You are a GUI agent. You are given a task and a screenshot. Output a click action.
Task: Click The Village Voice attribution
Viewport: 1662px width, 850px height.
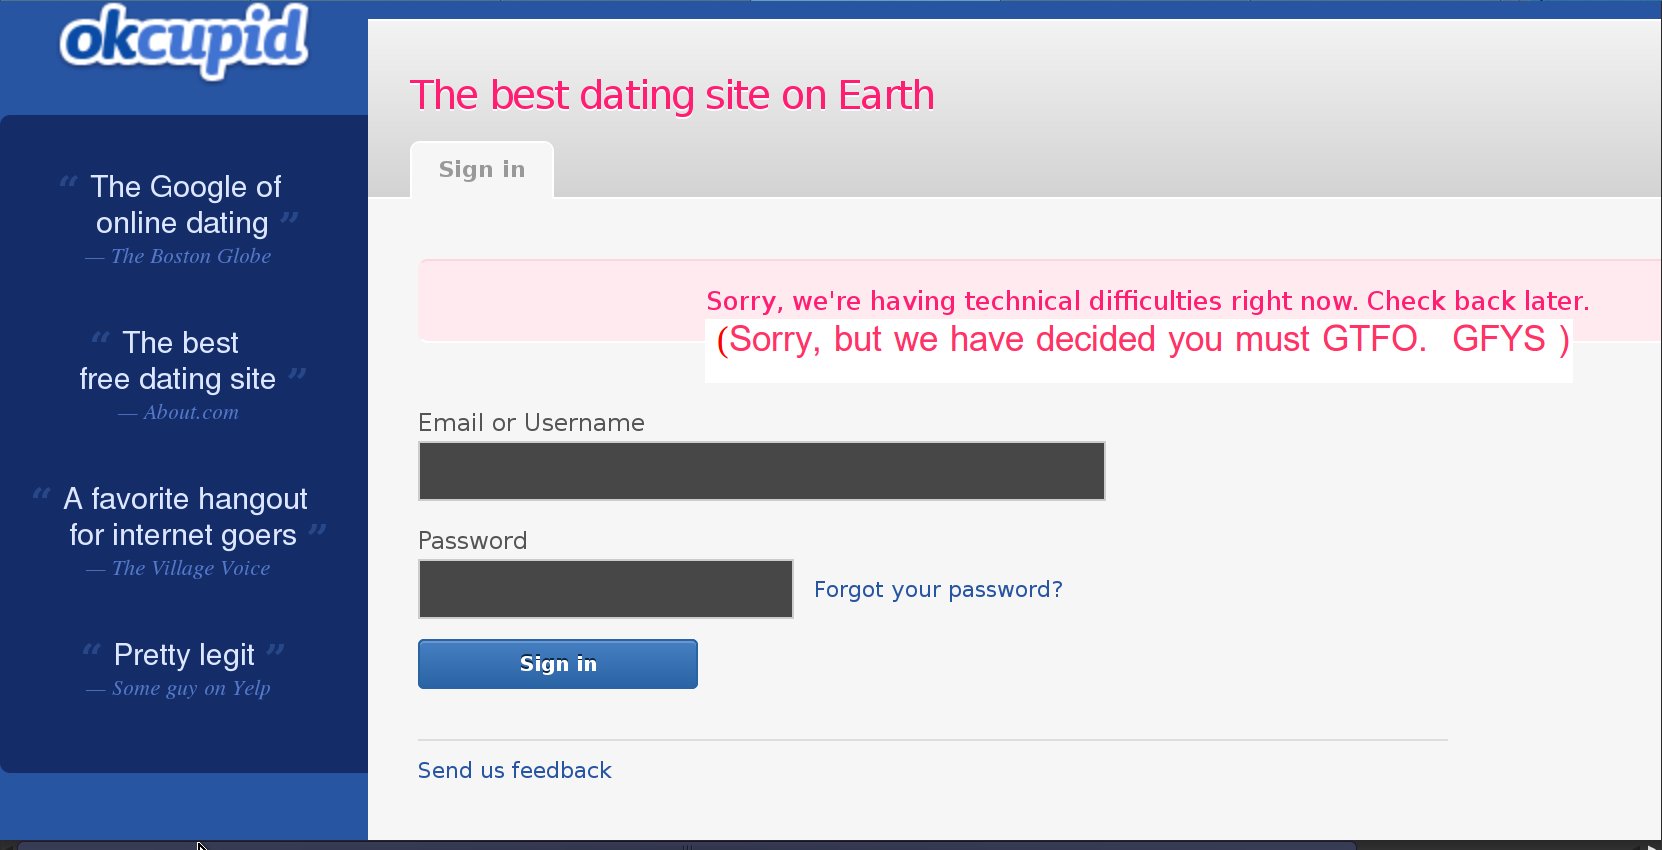pyautogui.click(x=190, y=568)
